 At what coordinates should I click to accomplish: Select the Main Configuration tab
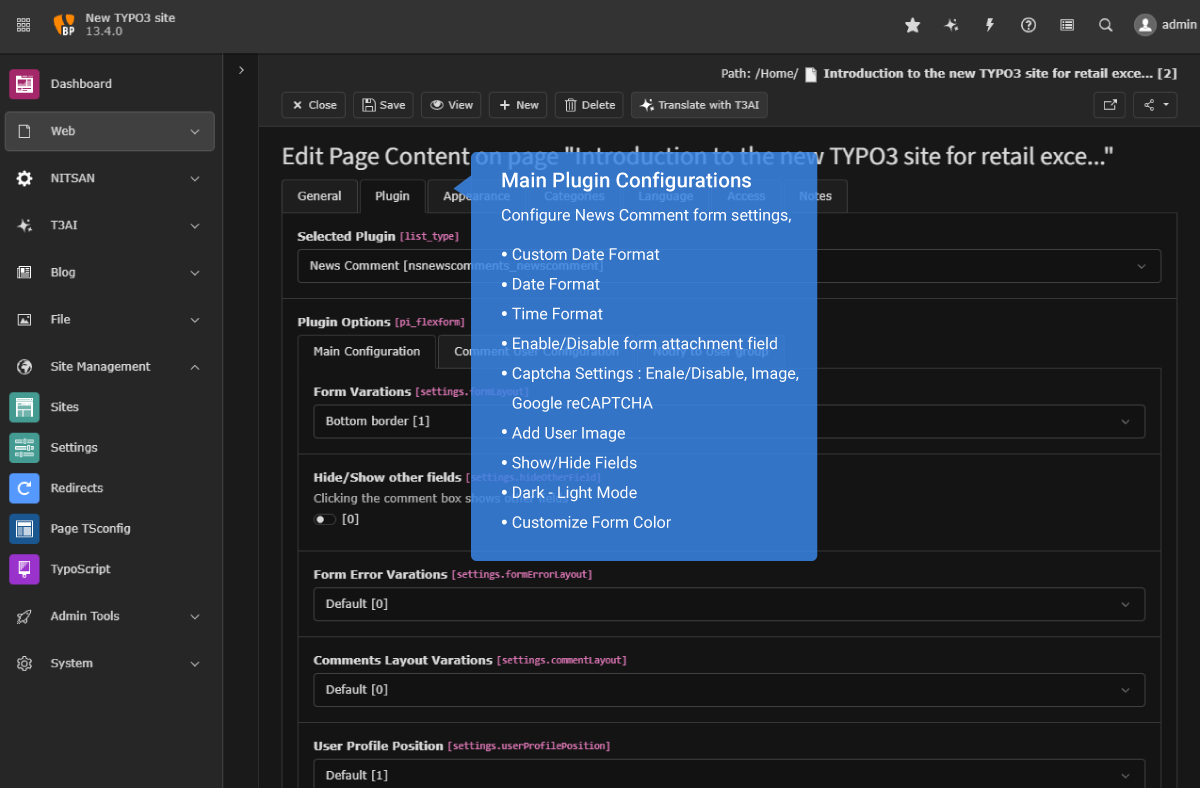pos(366,352)
